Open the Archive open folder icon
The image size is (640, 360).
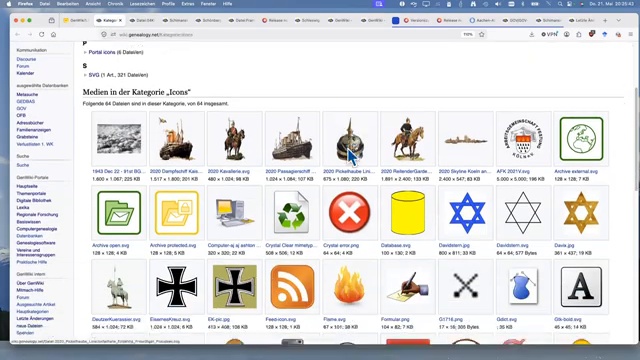point(119,213)
